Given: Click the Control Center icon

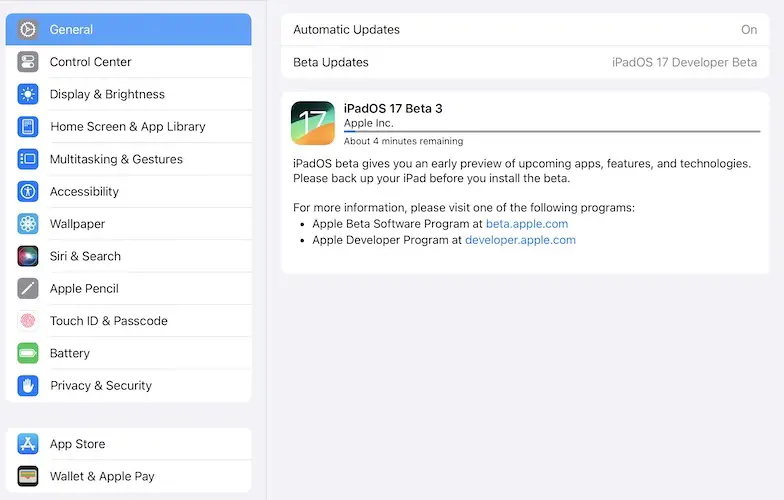Looking at the screenshot, I should (28, 62).
